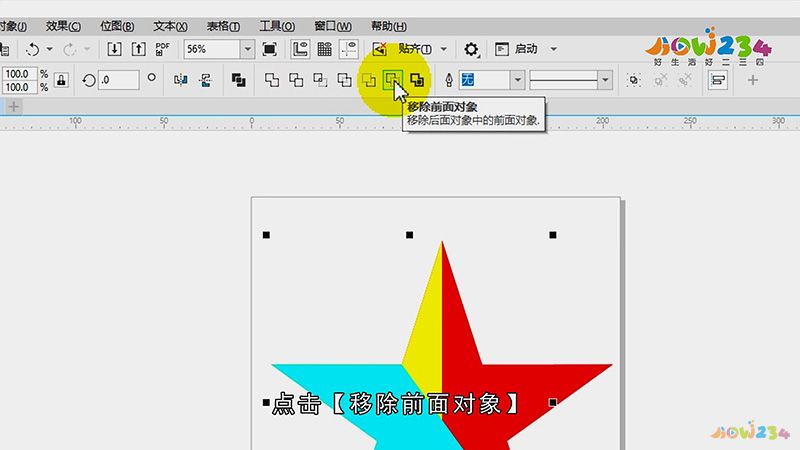Toggle show guidelines button
The image size is (800, 450).
[348, 49]
